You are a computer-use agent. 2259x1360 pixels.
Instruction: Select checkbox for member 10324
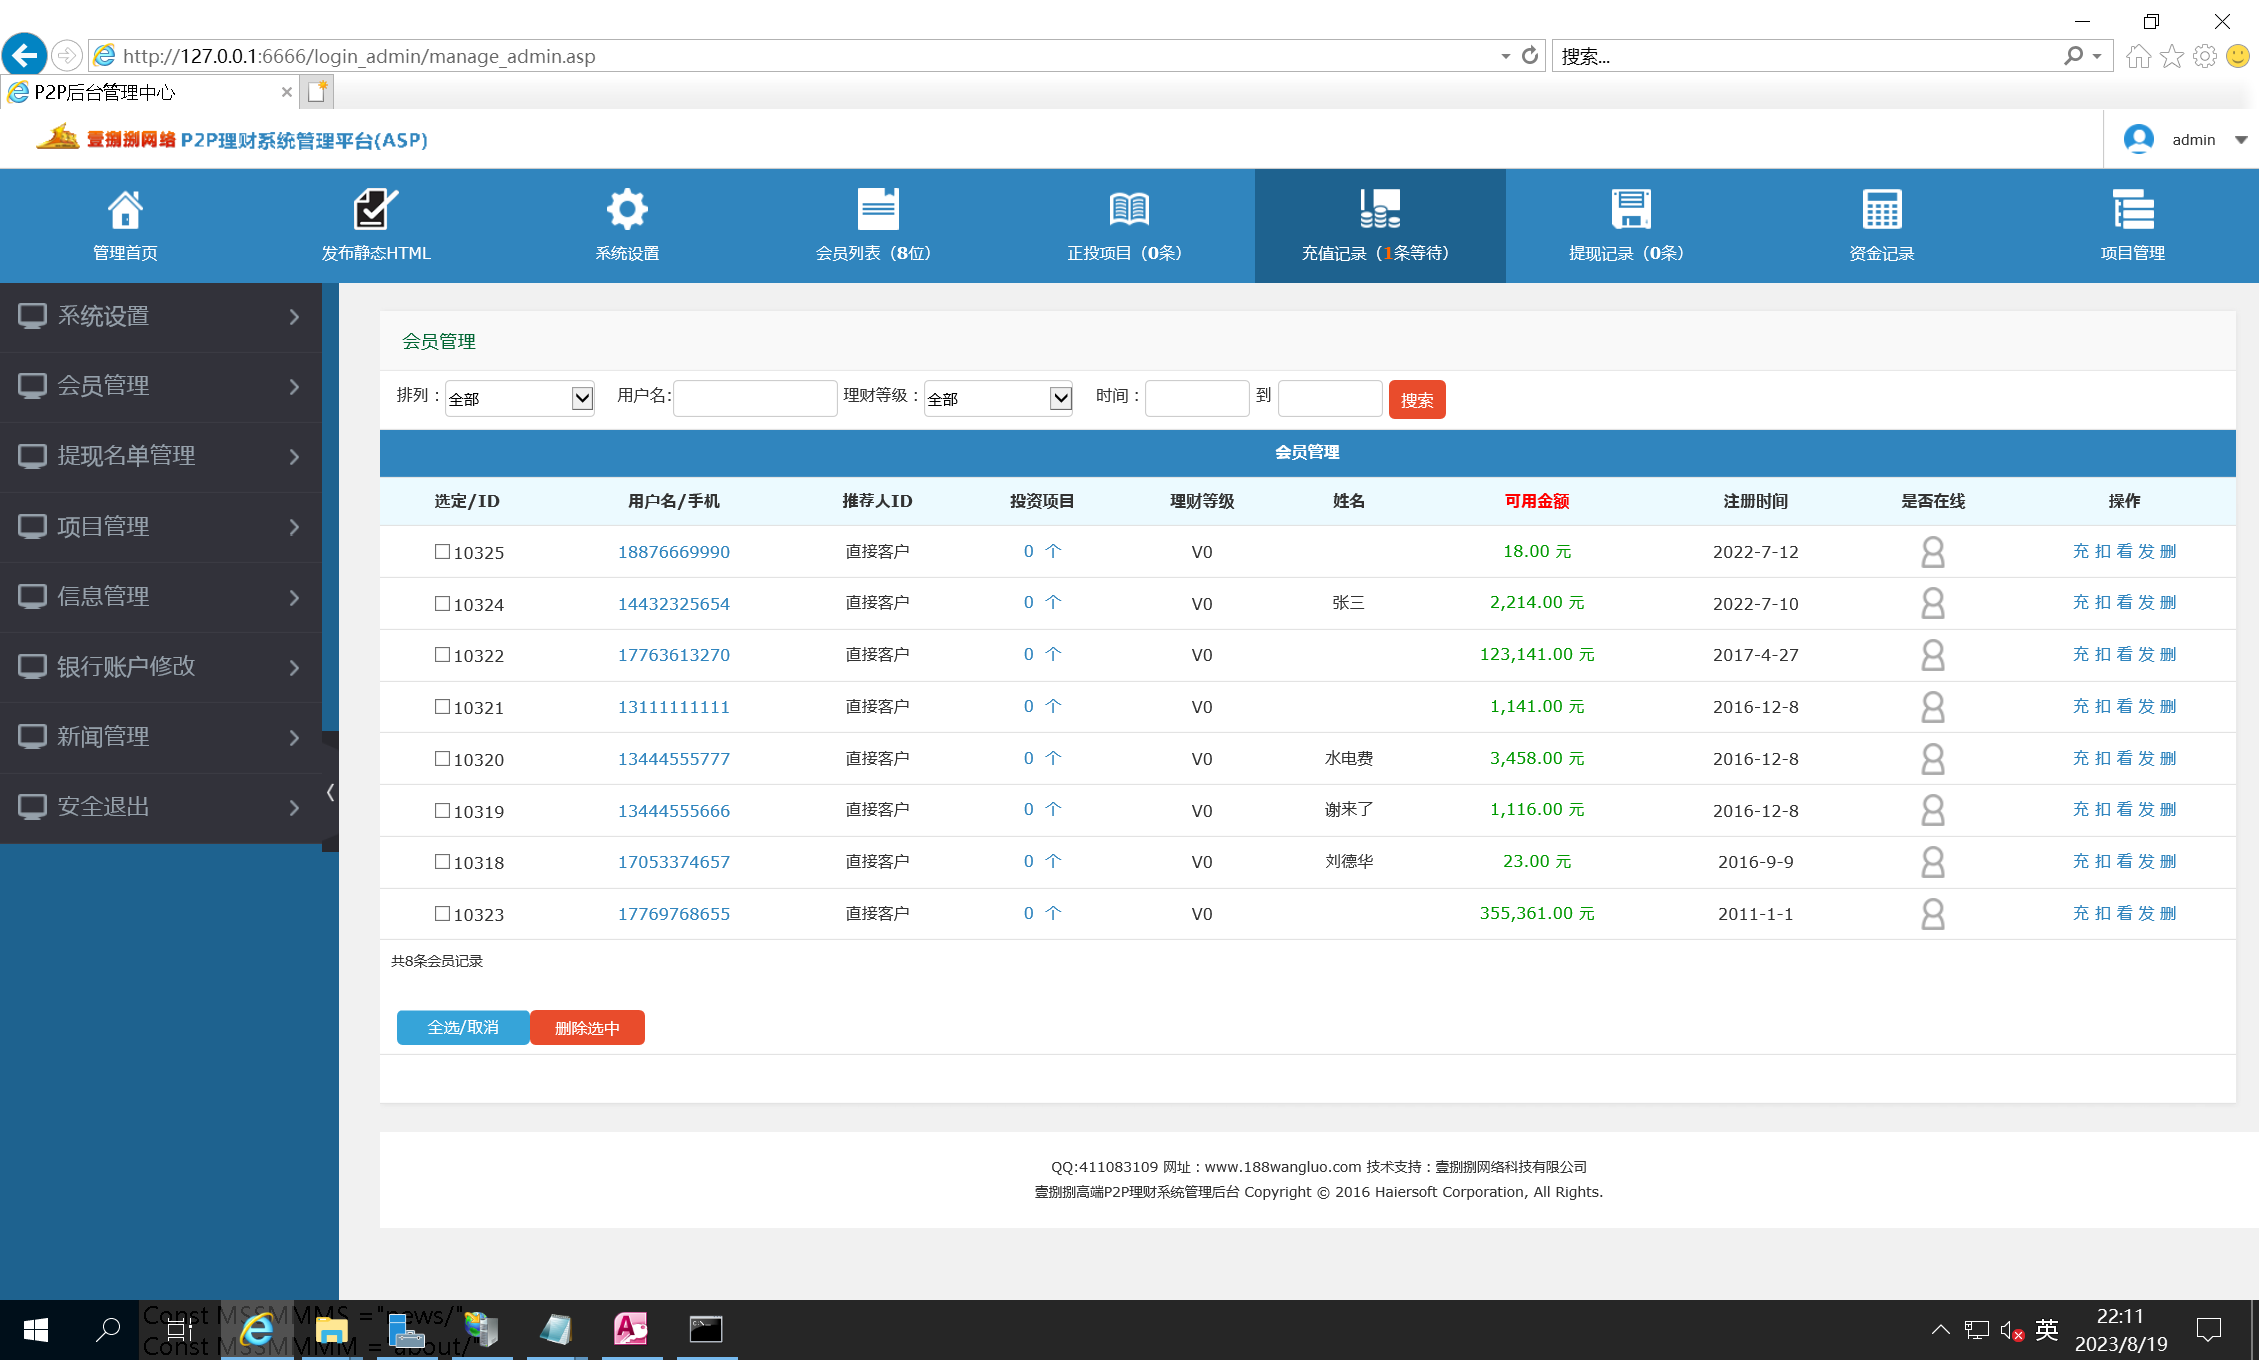click(x=442, y=603)
